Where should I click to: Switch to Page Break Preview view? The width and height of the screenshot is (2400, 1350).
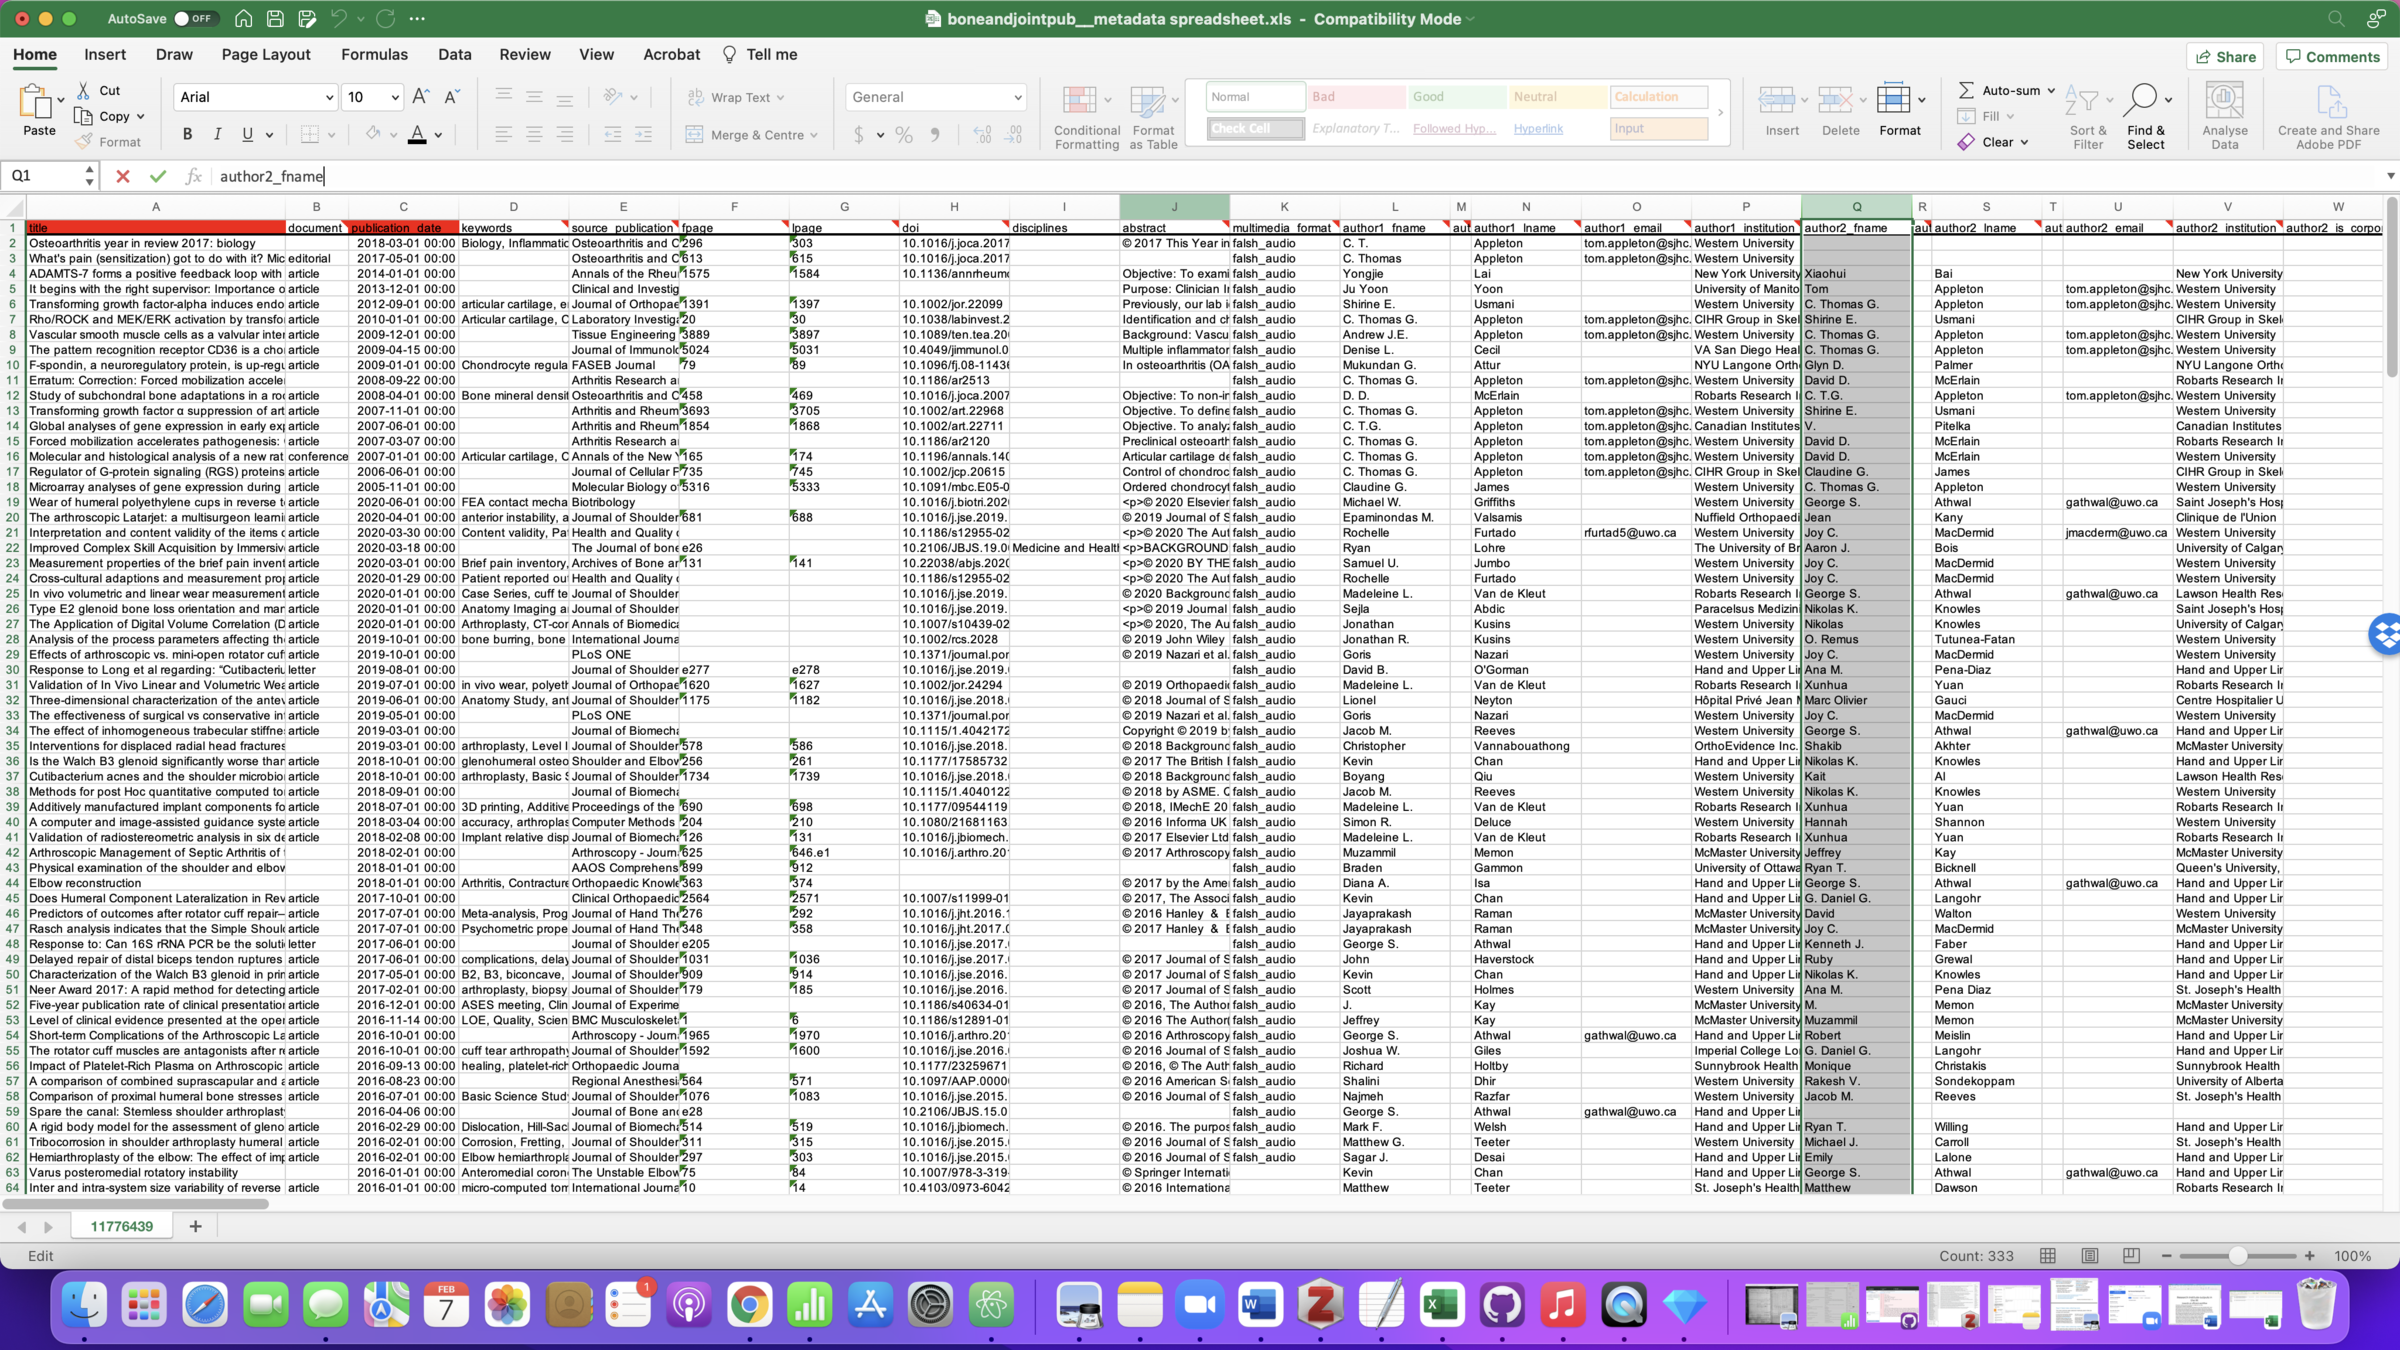click(2131, 1256)
